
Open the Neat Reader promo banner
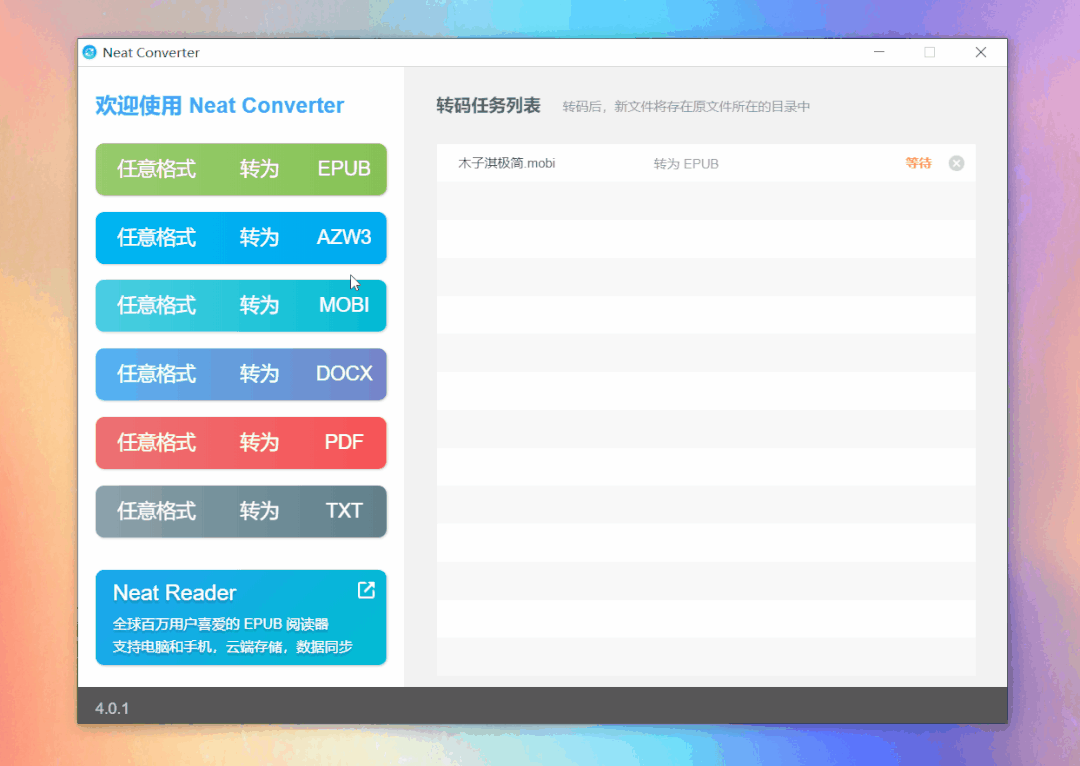point(241,617)
